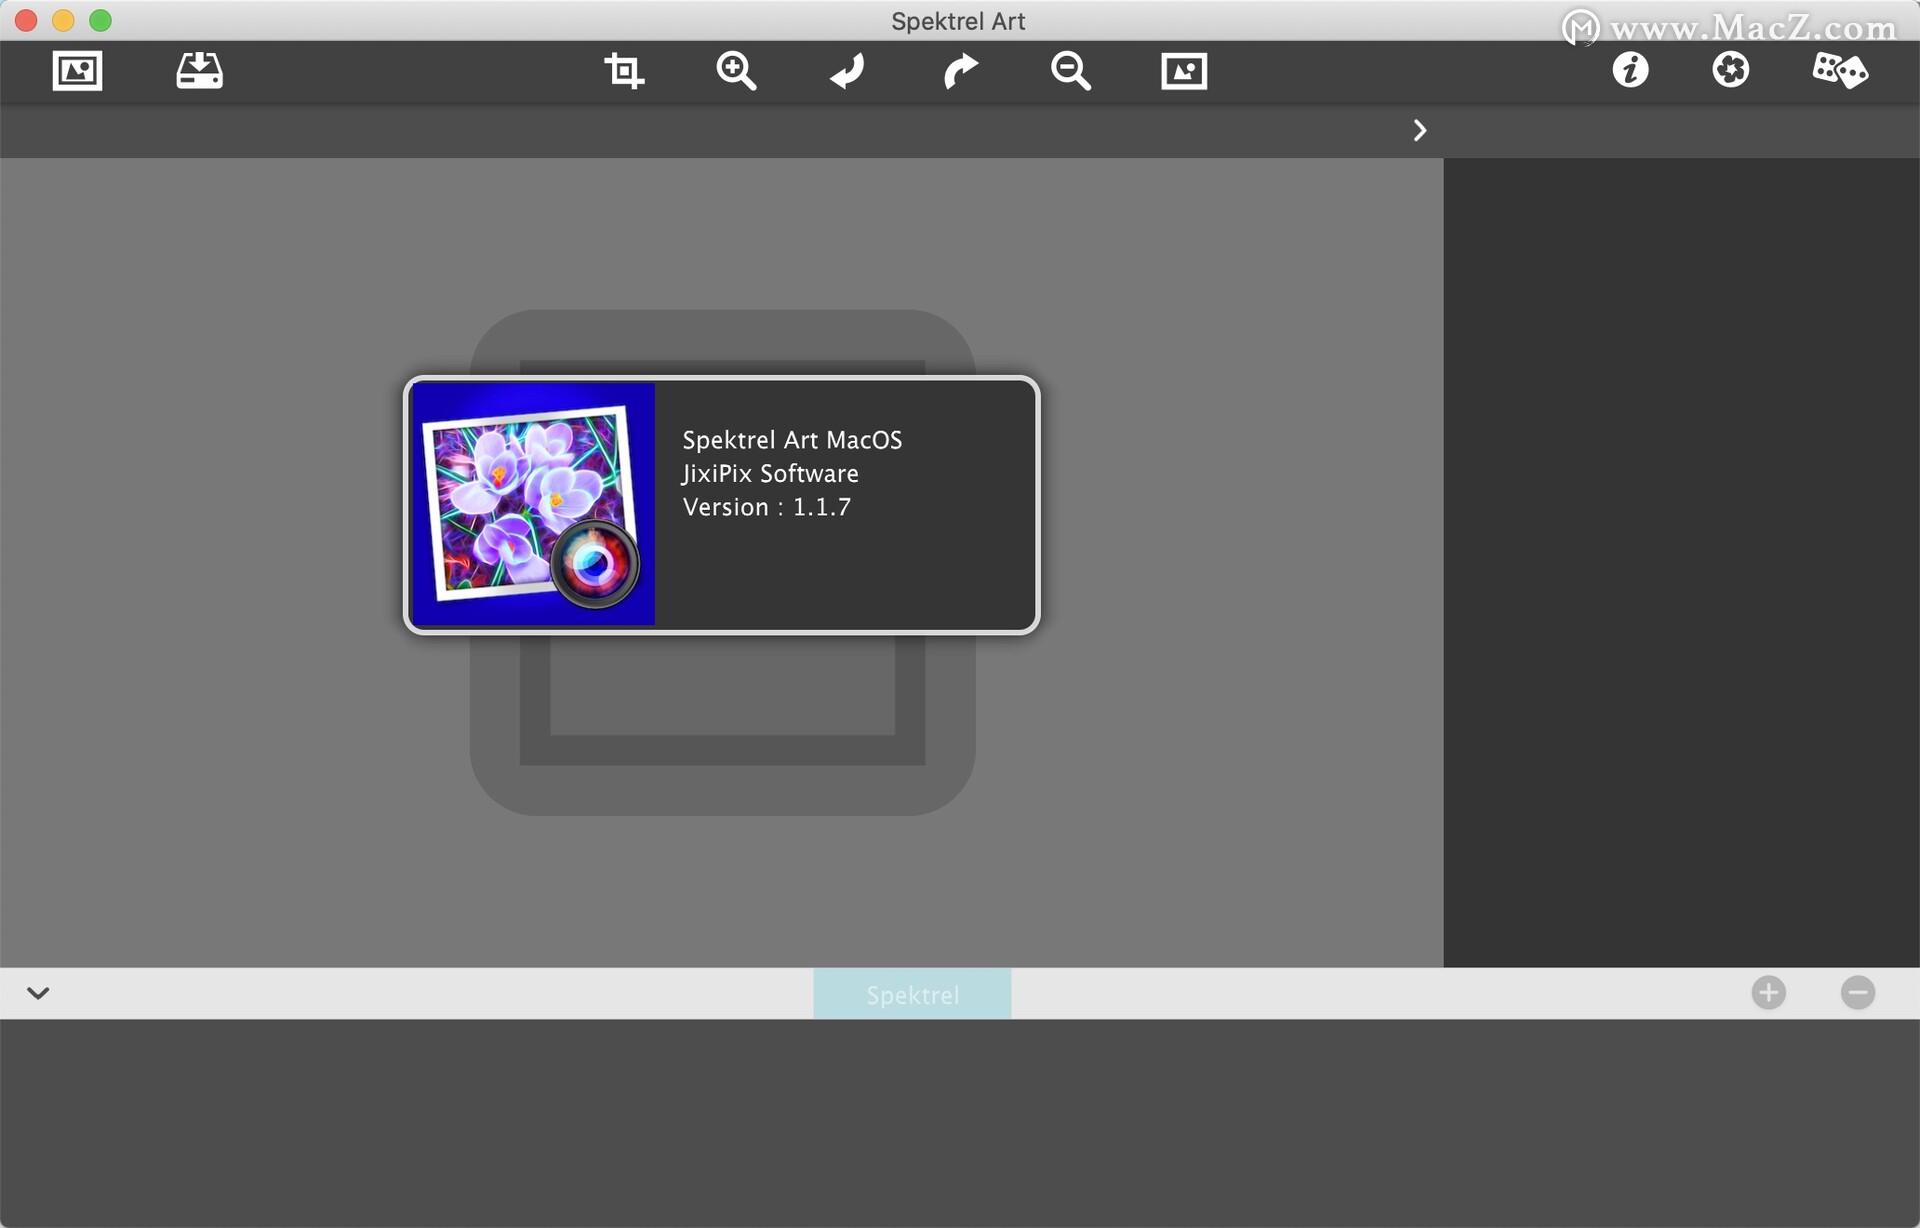Click the Spektrel Art app logo thumbnail
This screenshot has width=1920, height=1228.
click(533, 504)
